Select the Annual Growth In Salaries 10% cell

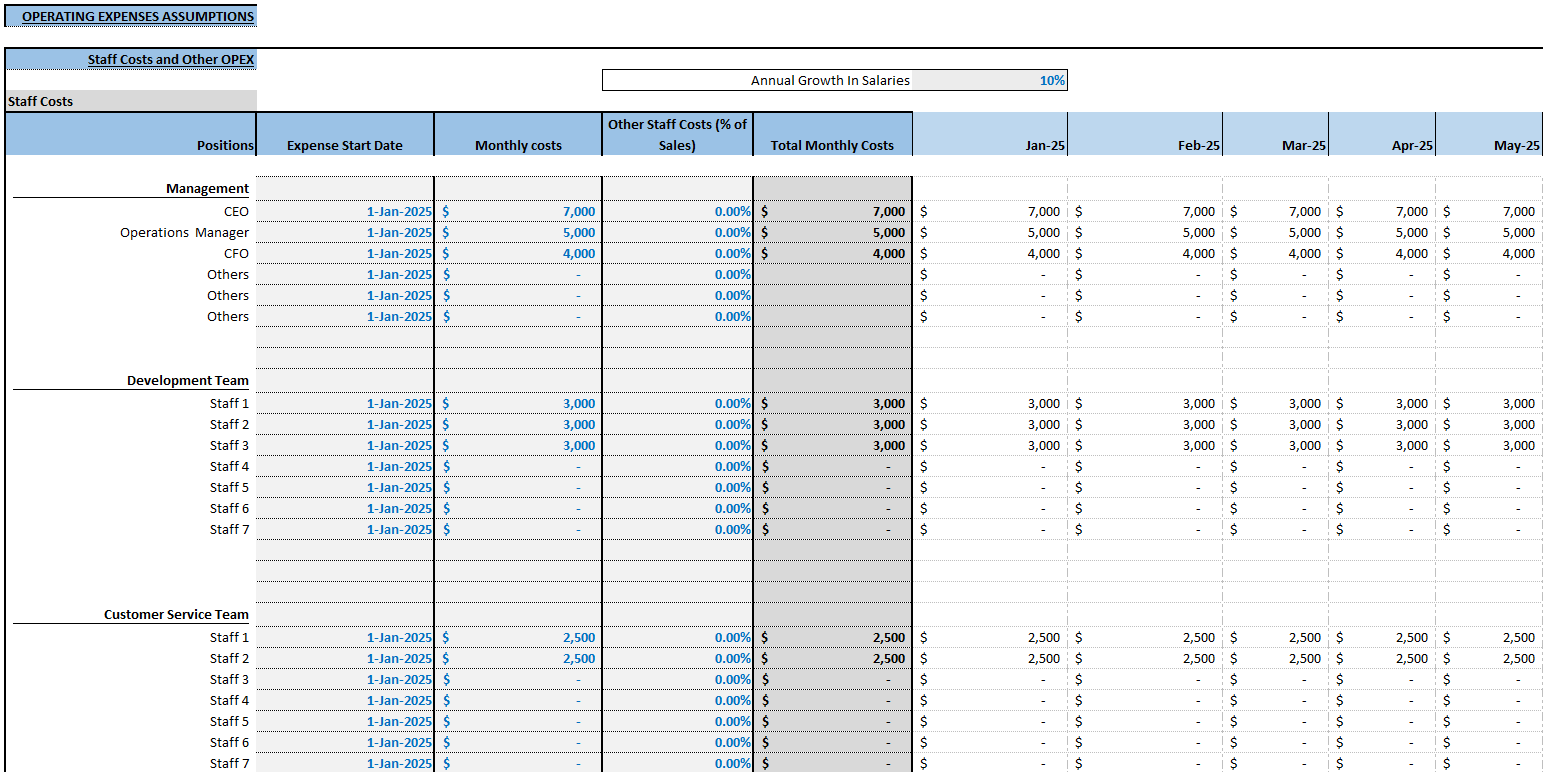pos(989,80)
